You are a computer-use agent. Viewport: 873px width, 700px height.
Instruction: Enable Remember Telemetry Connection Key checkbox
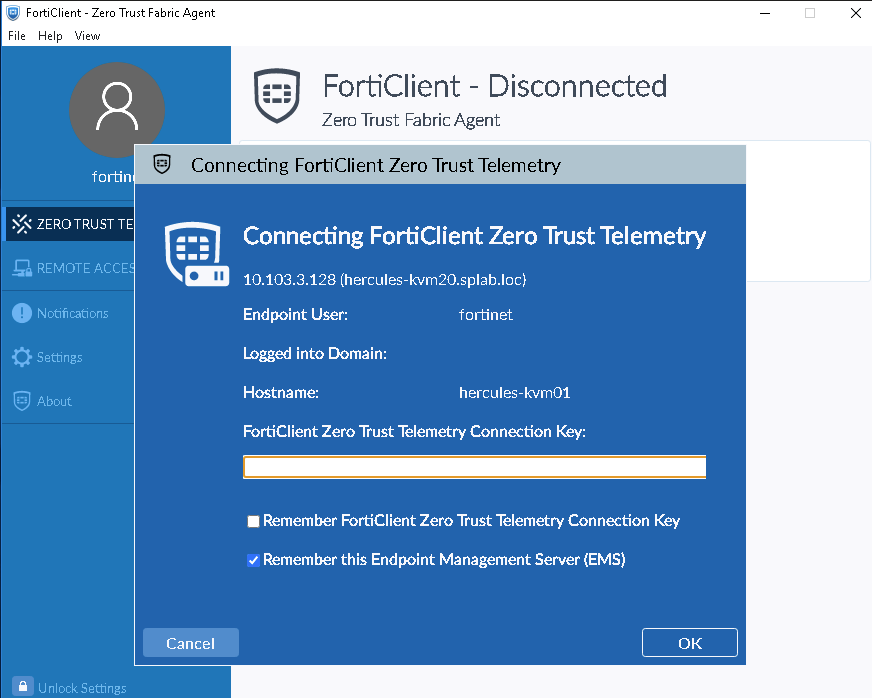[254, 521]
